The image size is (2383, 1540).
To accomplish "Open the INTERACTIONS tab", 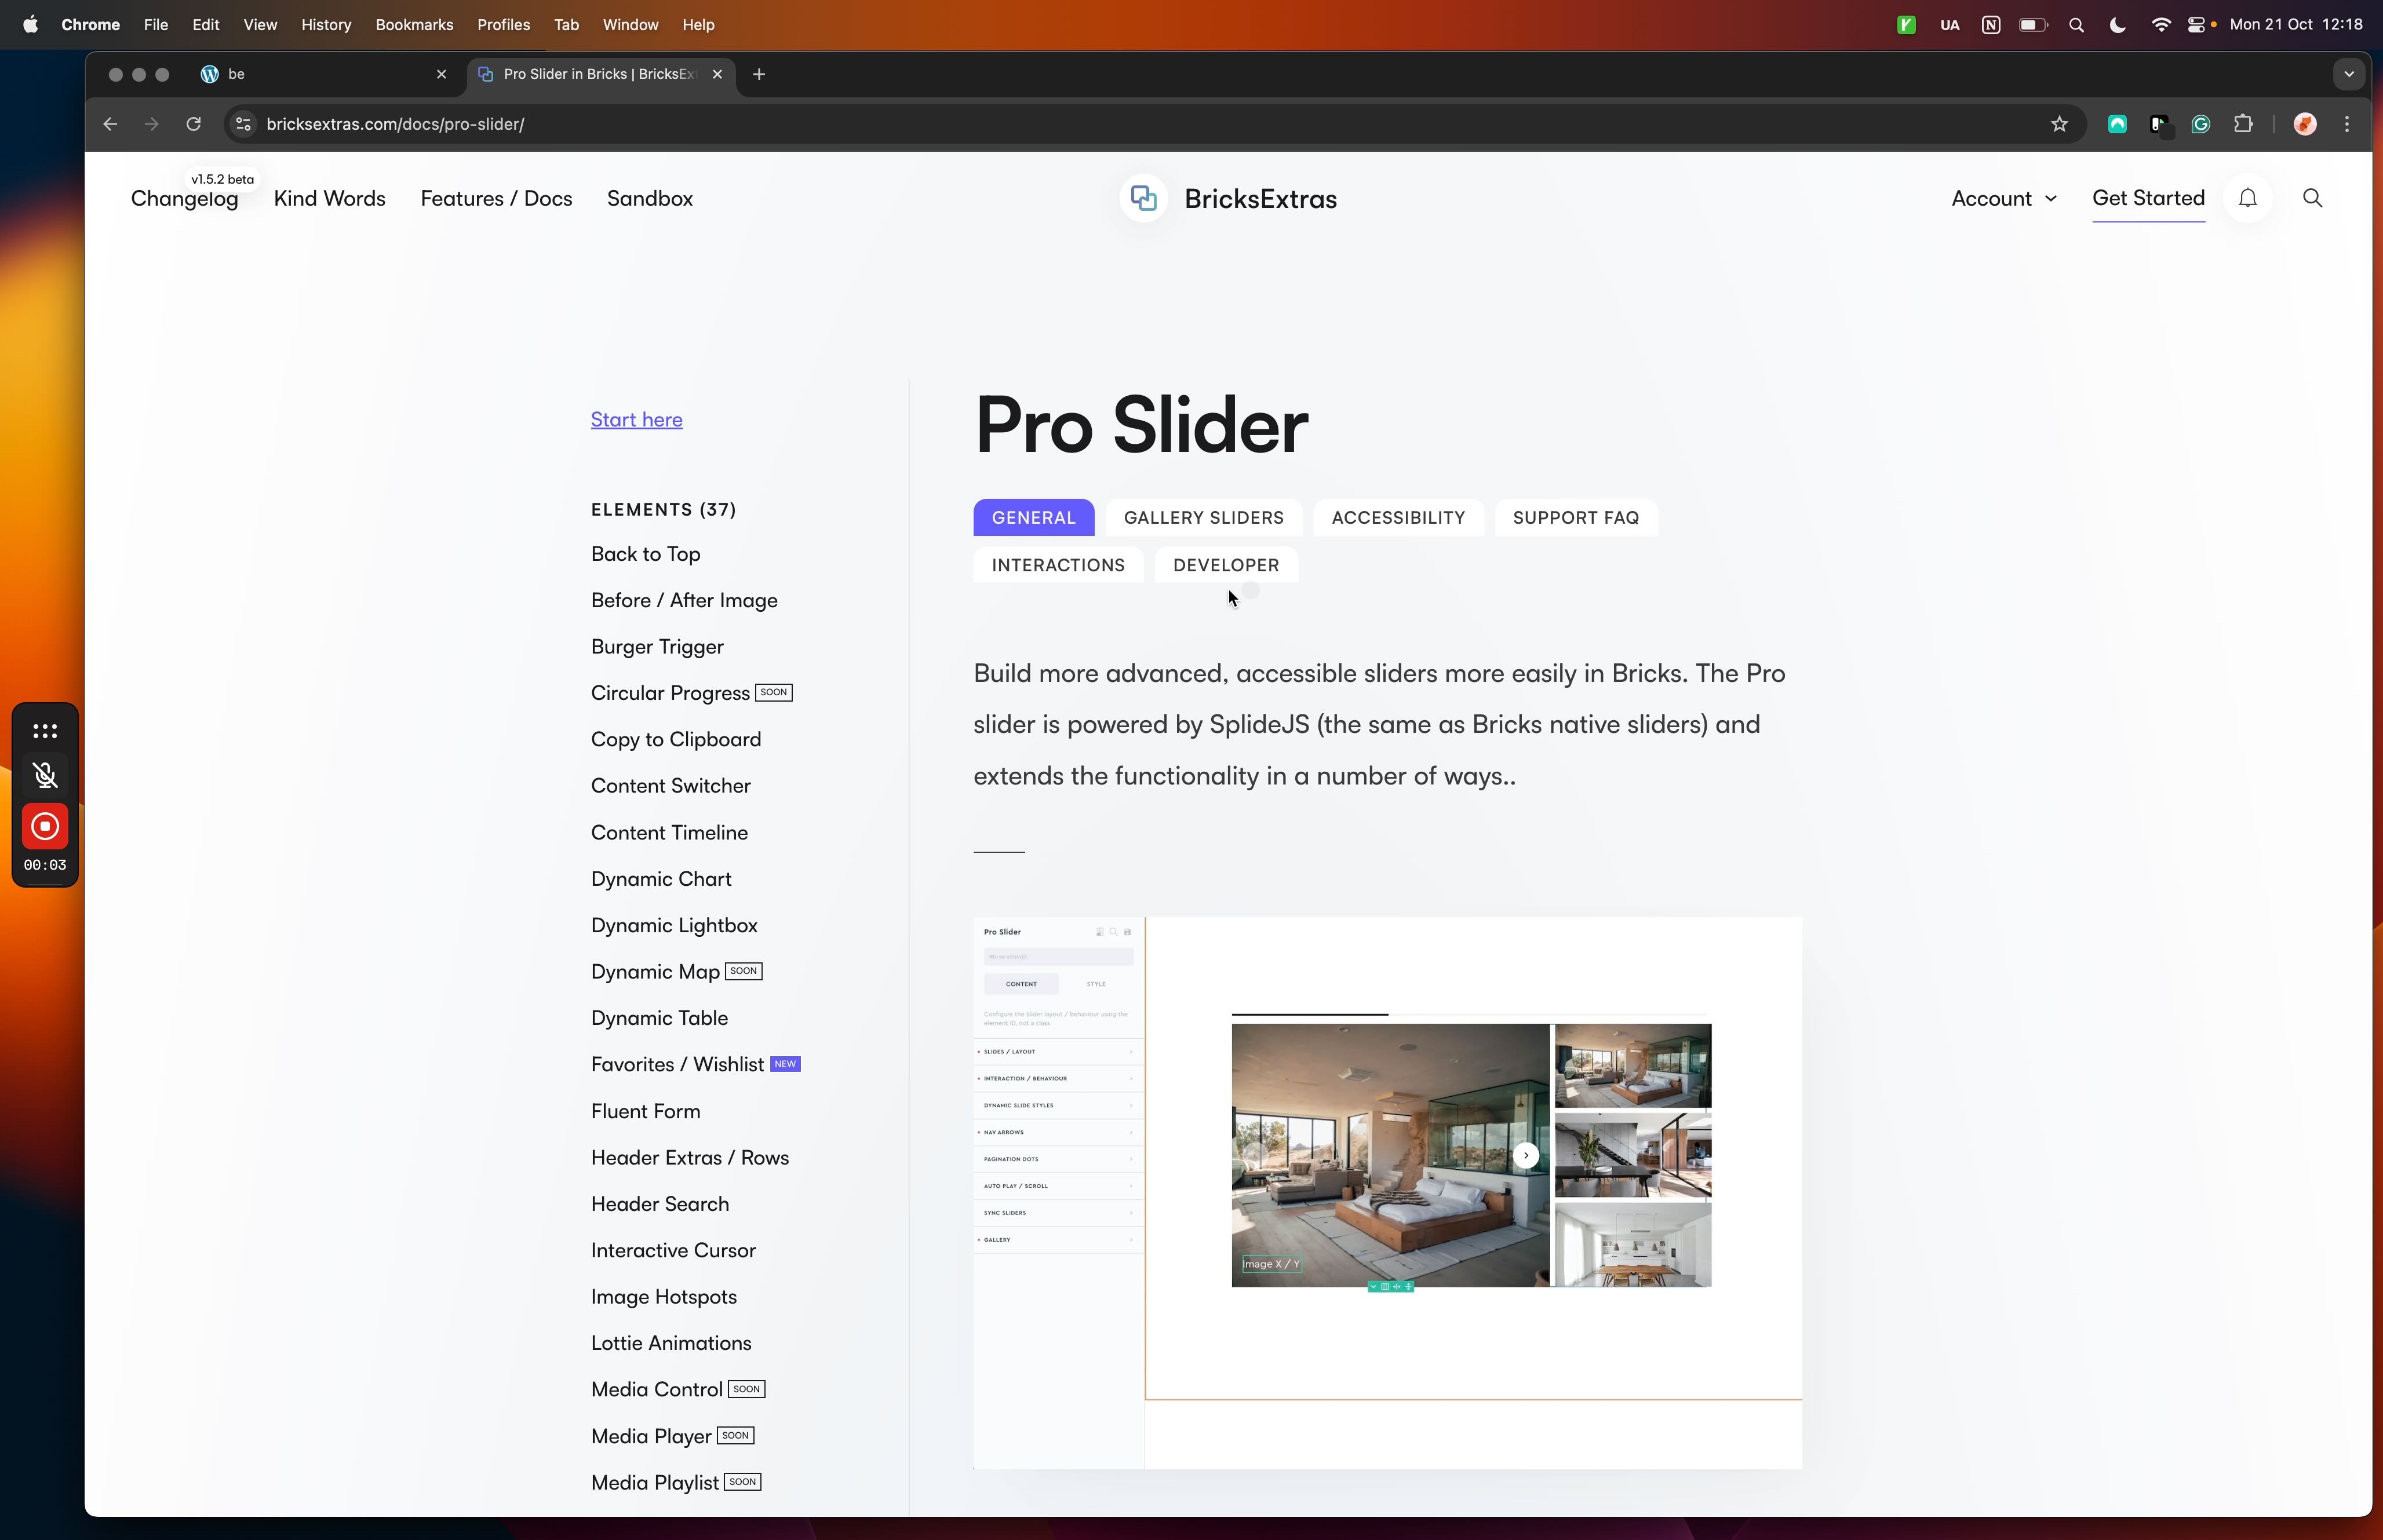I will [x=1058, y=565].
